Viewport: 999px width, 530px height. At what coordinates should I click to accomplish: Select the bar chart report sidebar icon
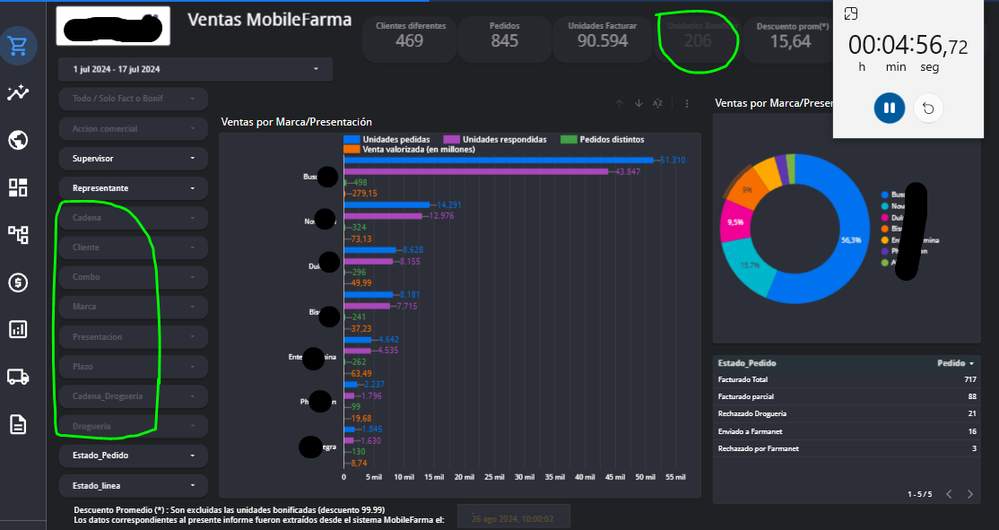pyautogui.click(x=18, y=329)
